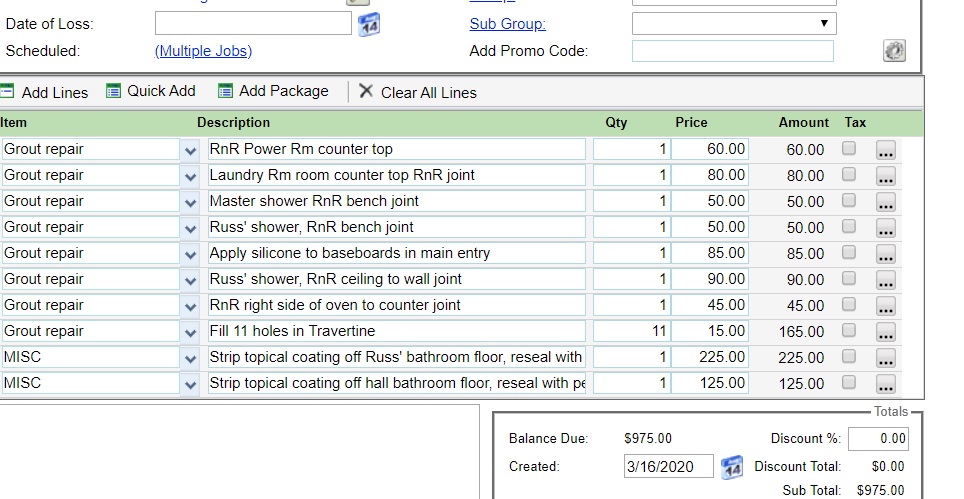
Task: Expand item dropdown for Russ' bathroom MISC row
Action: 191,358
